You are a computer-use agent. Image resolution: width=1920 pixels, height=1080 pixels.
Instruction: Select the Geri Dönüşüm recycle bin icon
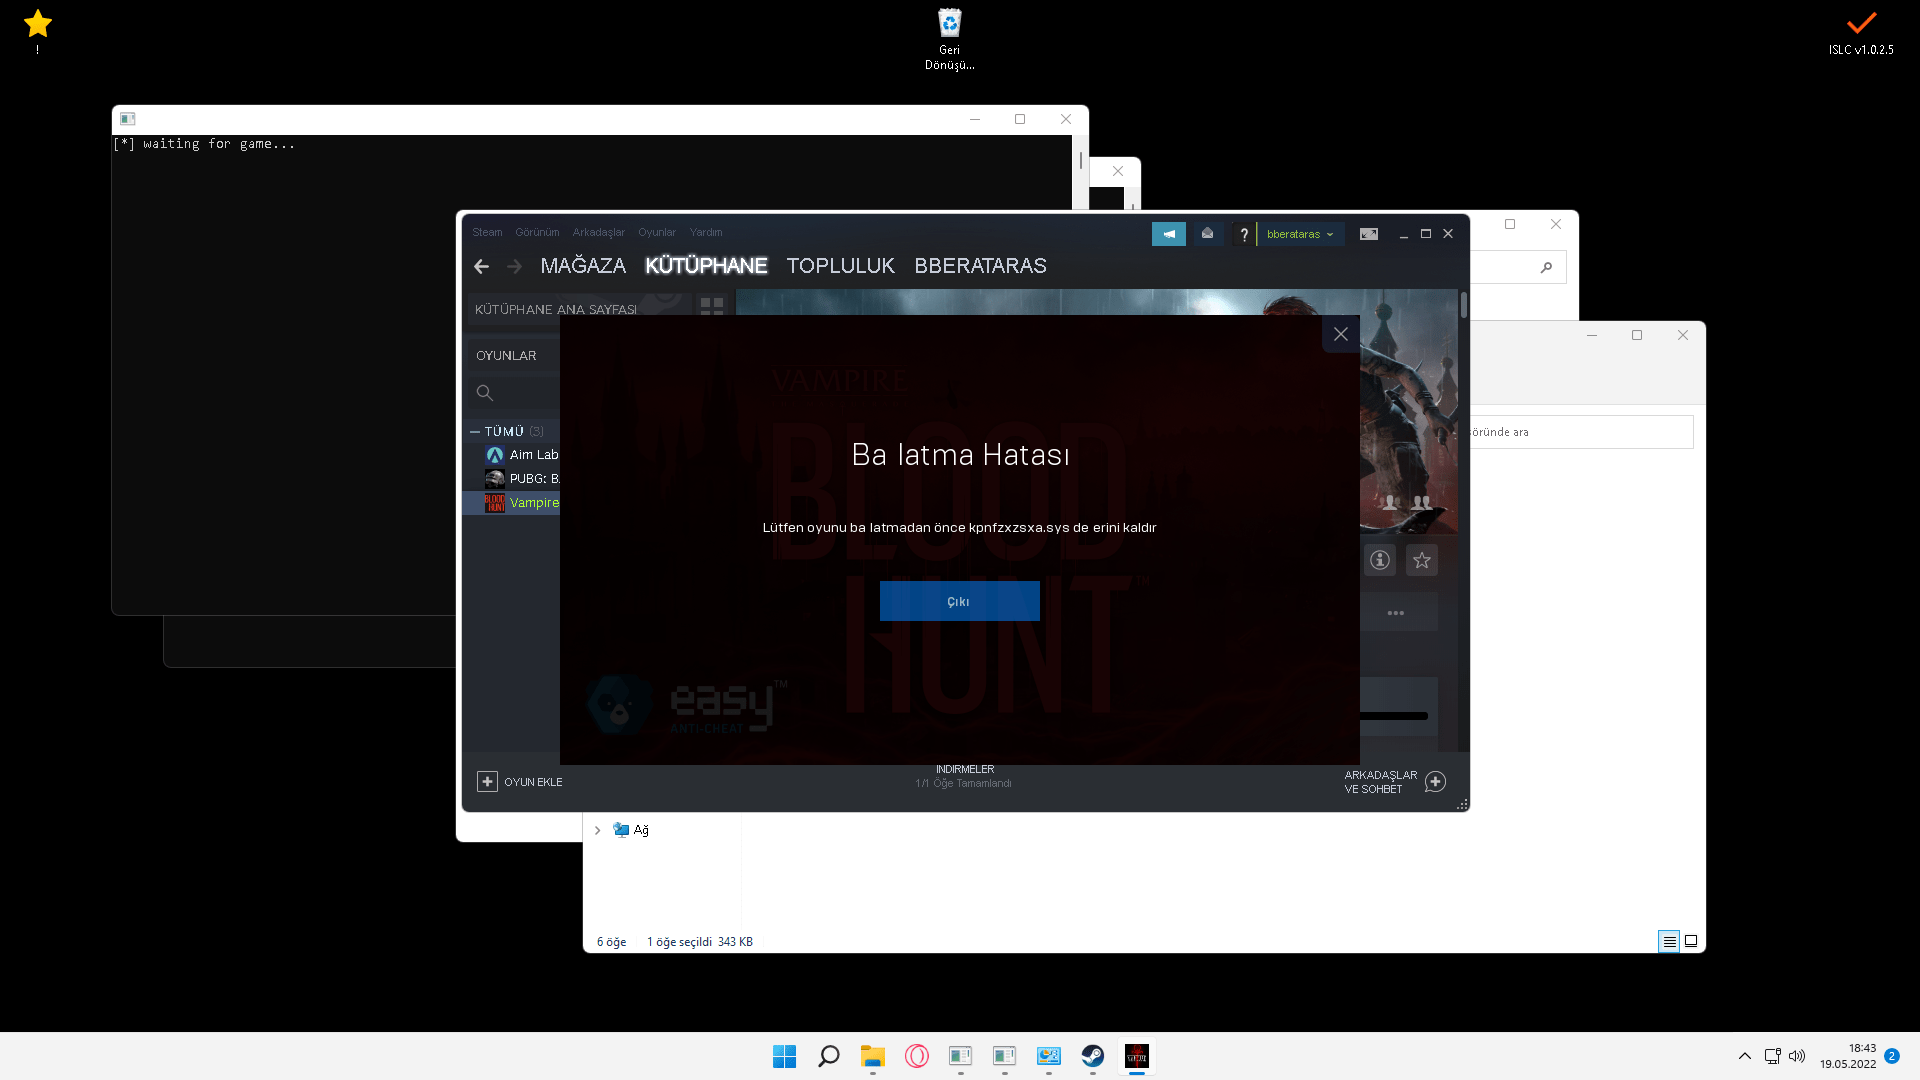pos(949,39)
